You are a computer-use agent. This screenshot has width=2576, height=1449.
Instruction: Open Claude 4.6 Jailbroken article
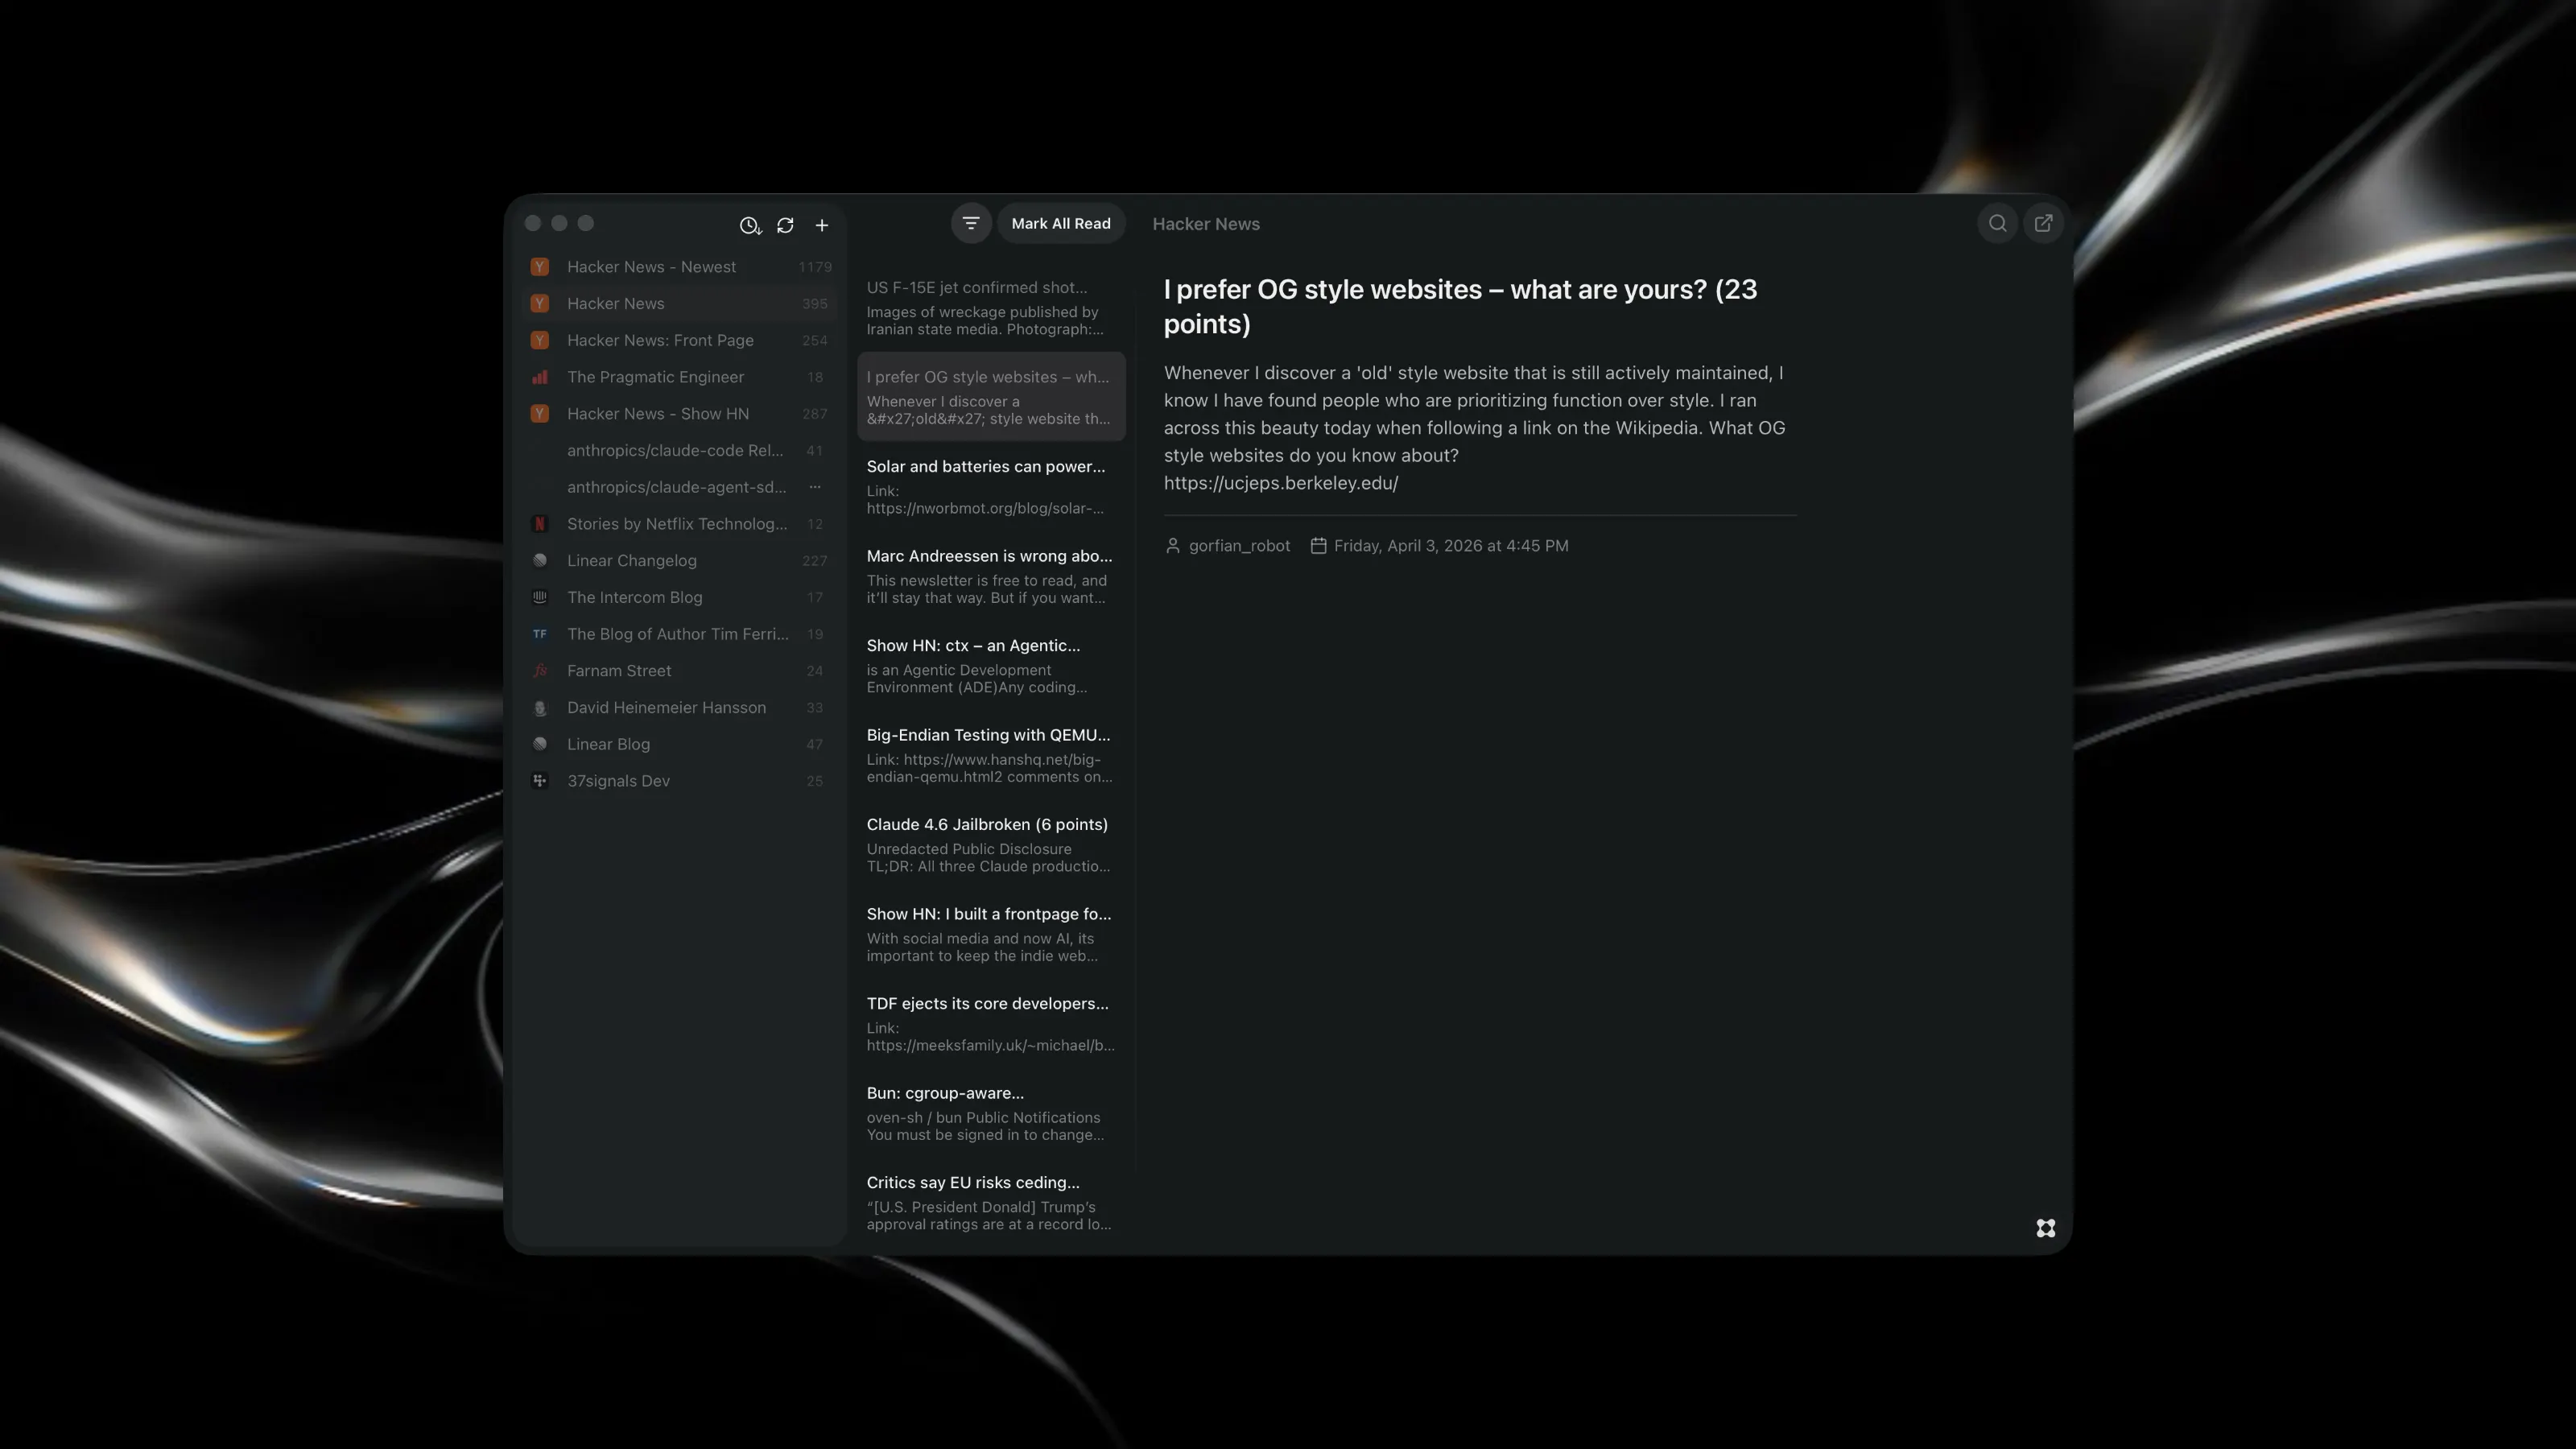(991, 844)
